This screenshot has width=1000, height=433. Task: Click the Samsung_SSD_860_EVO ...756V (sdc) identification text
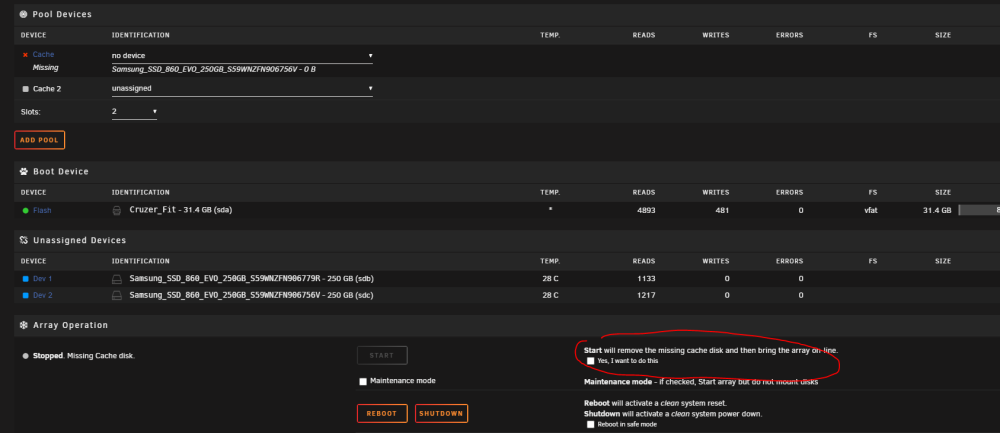click(x=251, y=295)
